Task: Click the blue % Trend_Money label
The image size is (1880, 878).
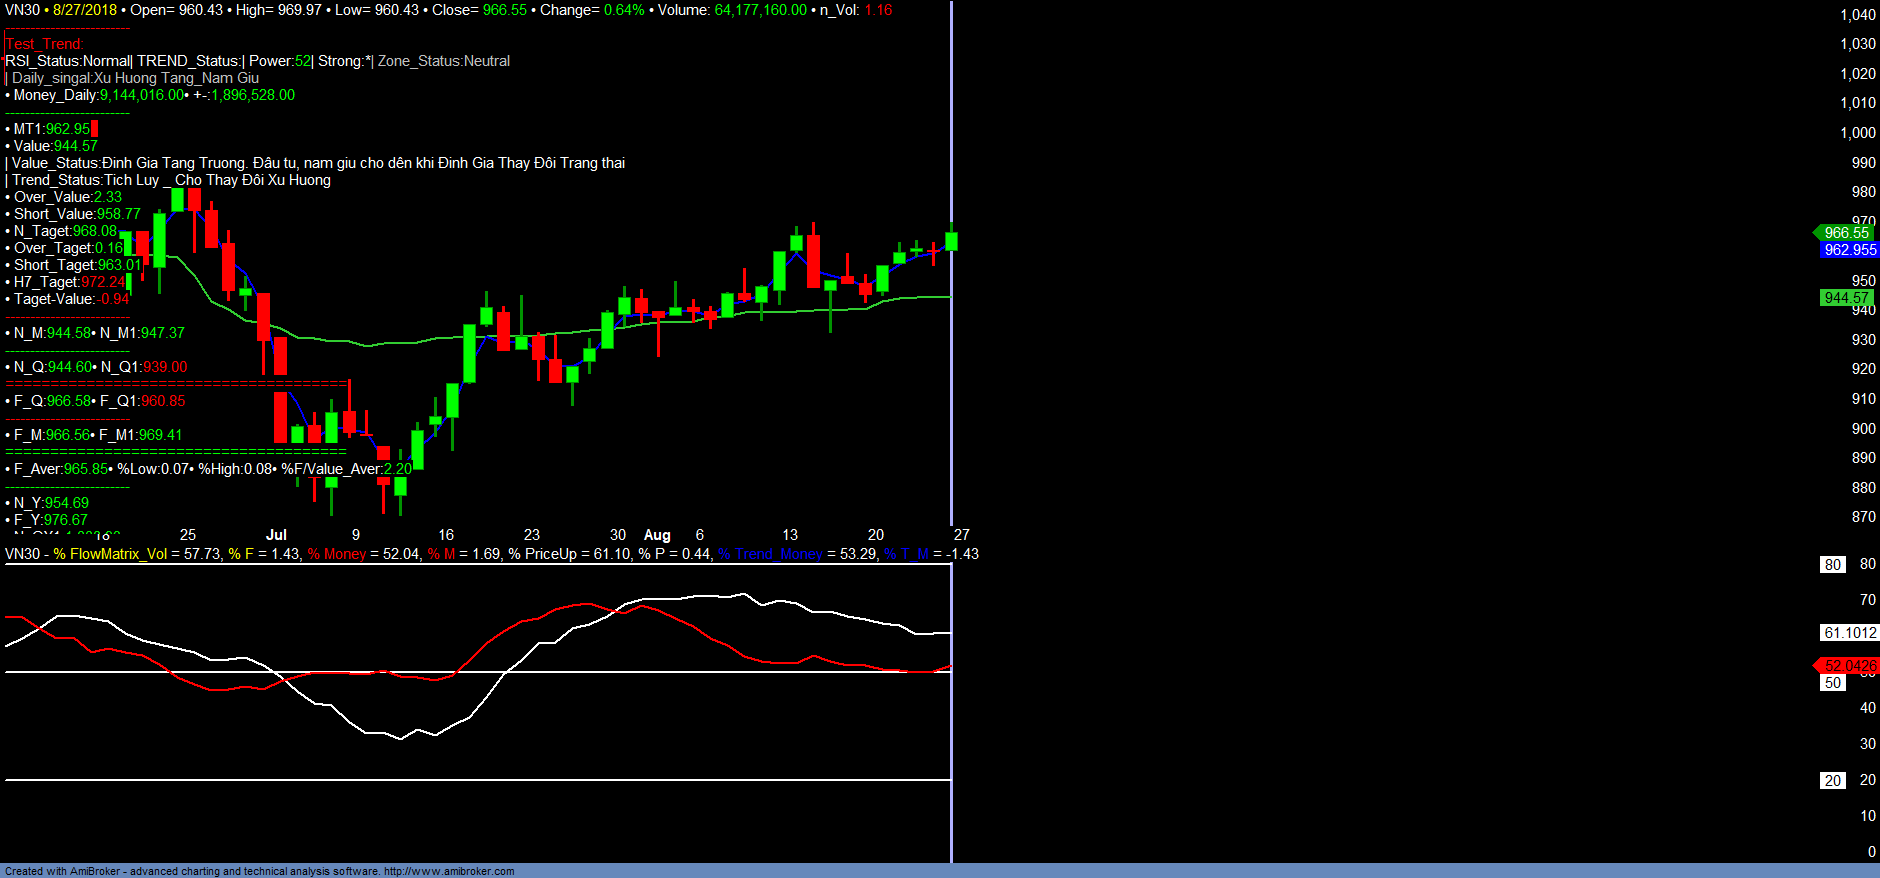Action: (x=769, y=554)
